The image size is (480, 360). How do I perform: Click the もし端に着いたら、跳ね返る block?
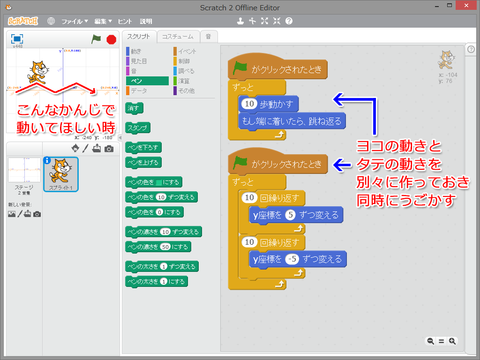click(x=292, y=121)
